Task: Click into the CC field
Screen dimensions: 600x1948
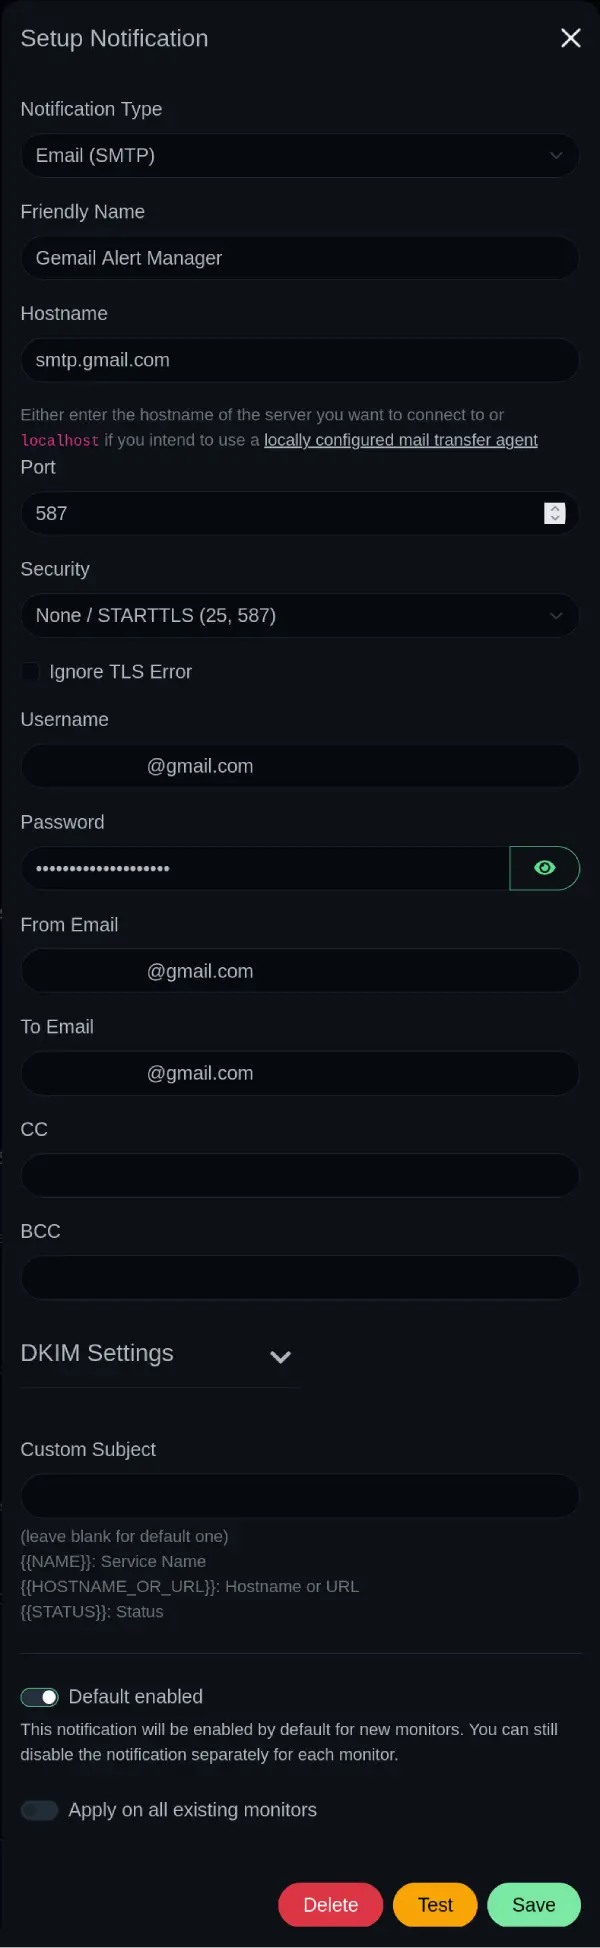Action: click(299, 1176)
